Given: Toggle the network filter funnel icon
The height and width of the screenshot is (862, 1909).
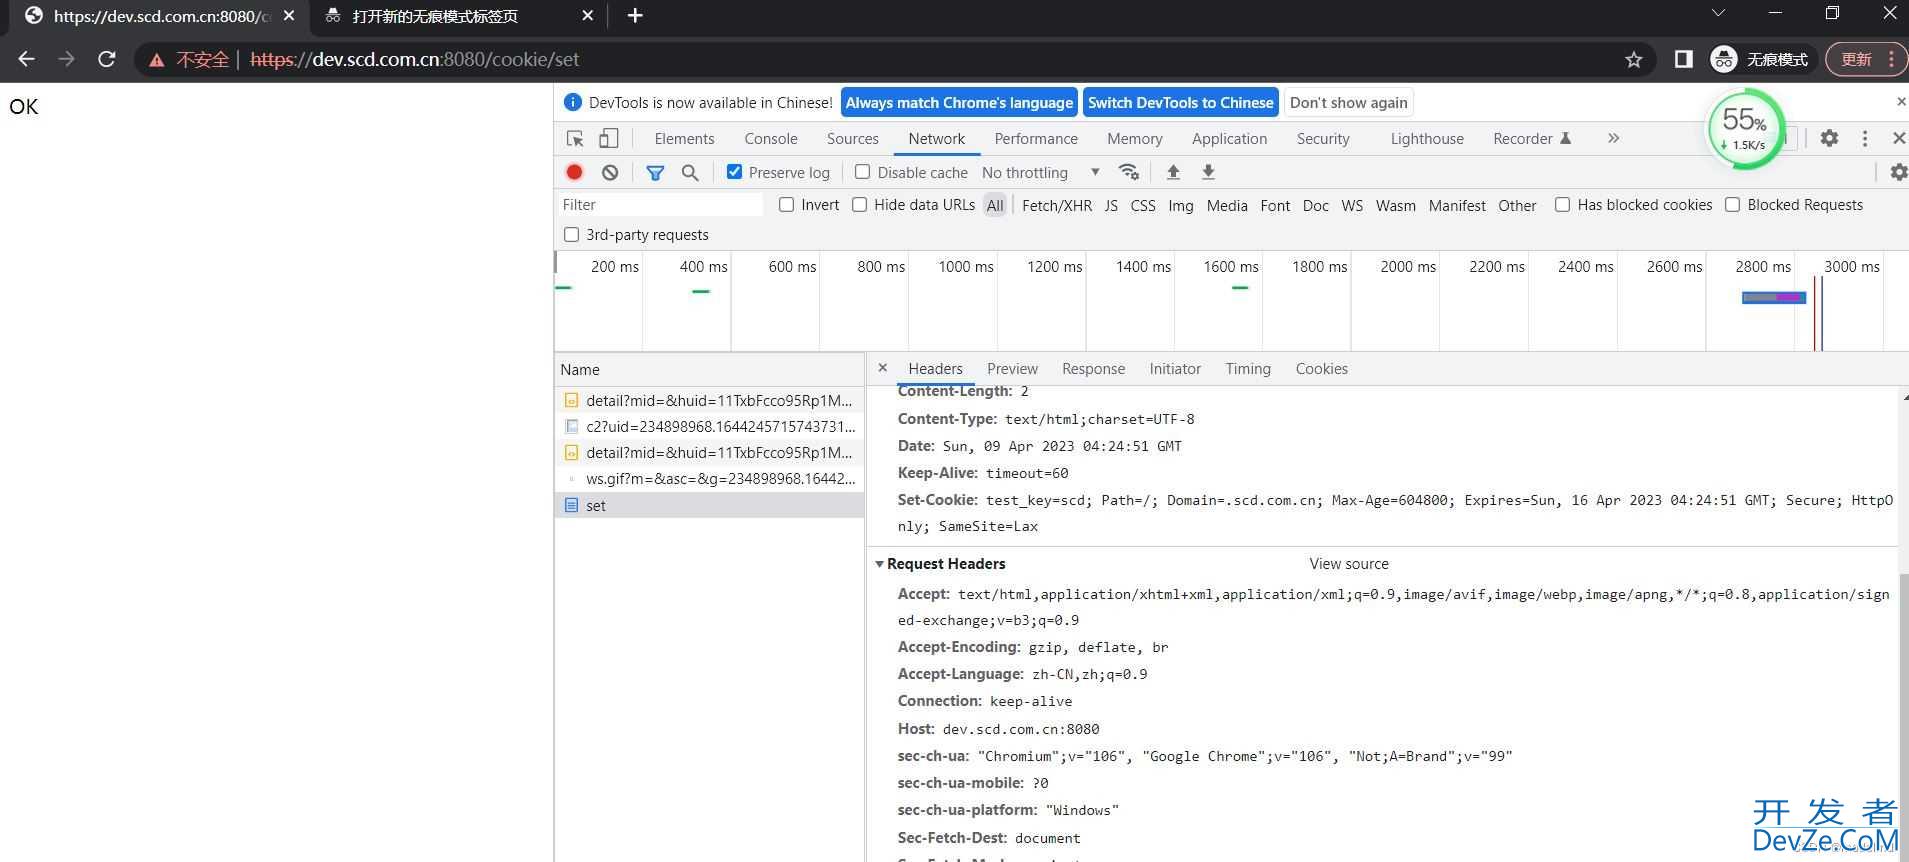Looking at the screenshot, I should [655, 172].
